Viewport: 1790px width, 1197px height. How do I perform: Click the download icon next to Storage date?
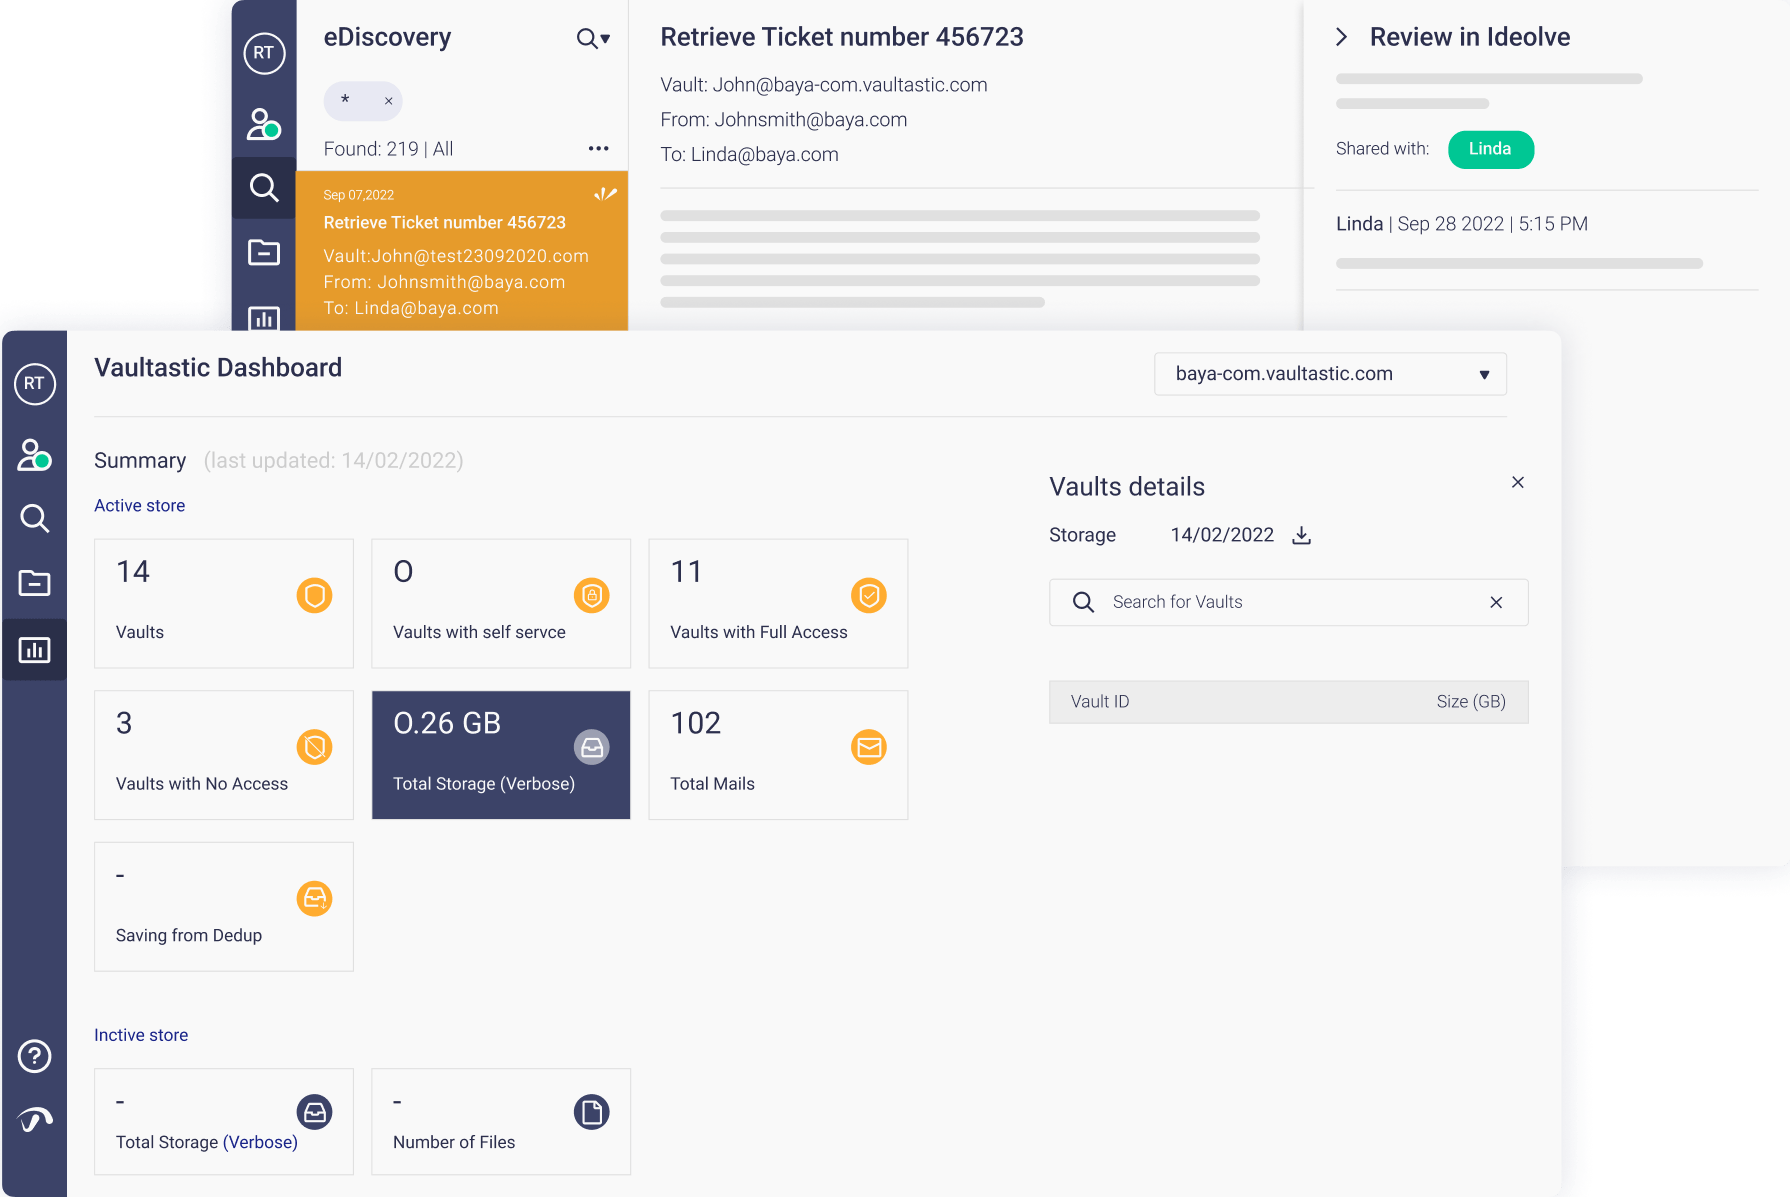click(x=1301, y=535)
